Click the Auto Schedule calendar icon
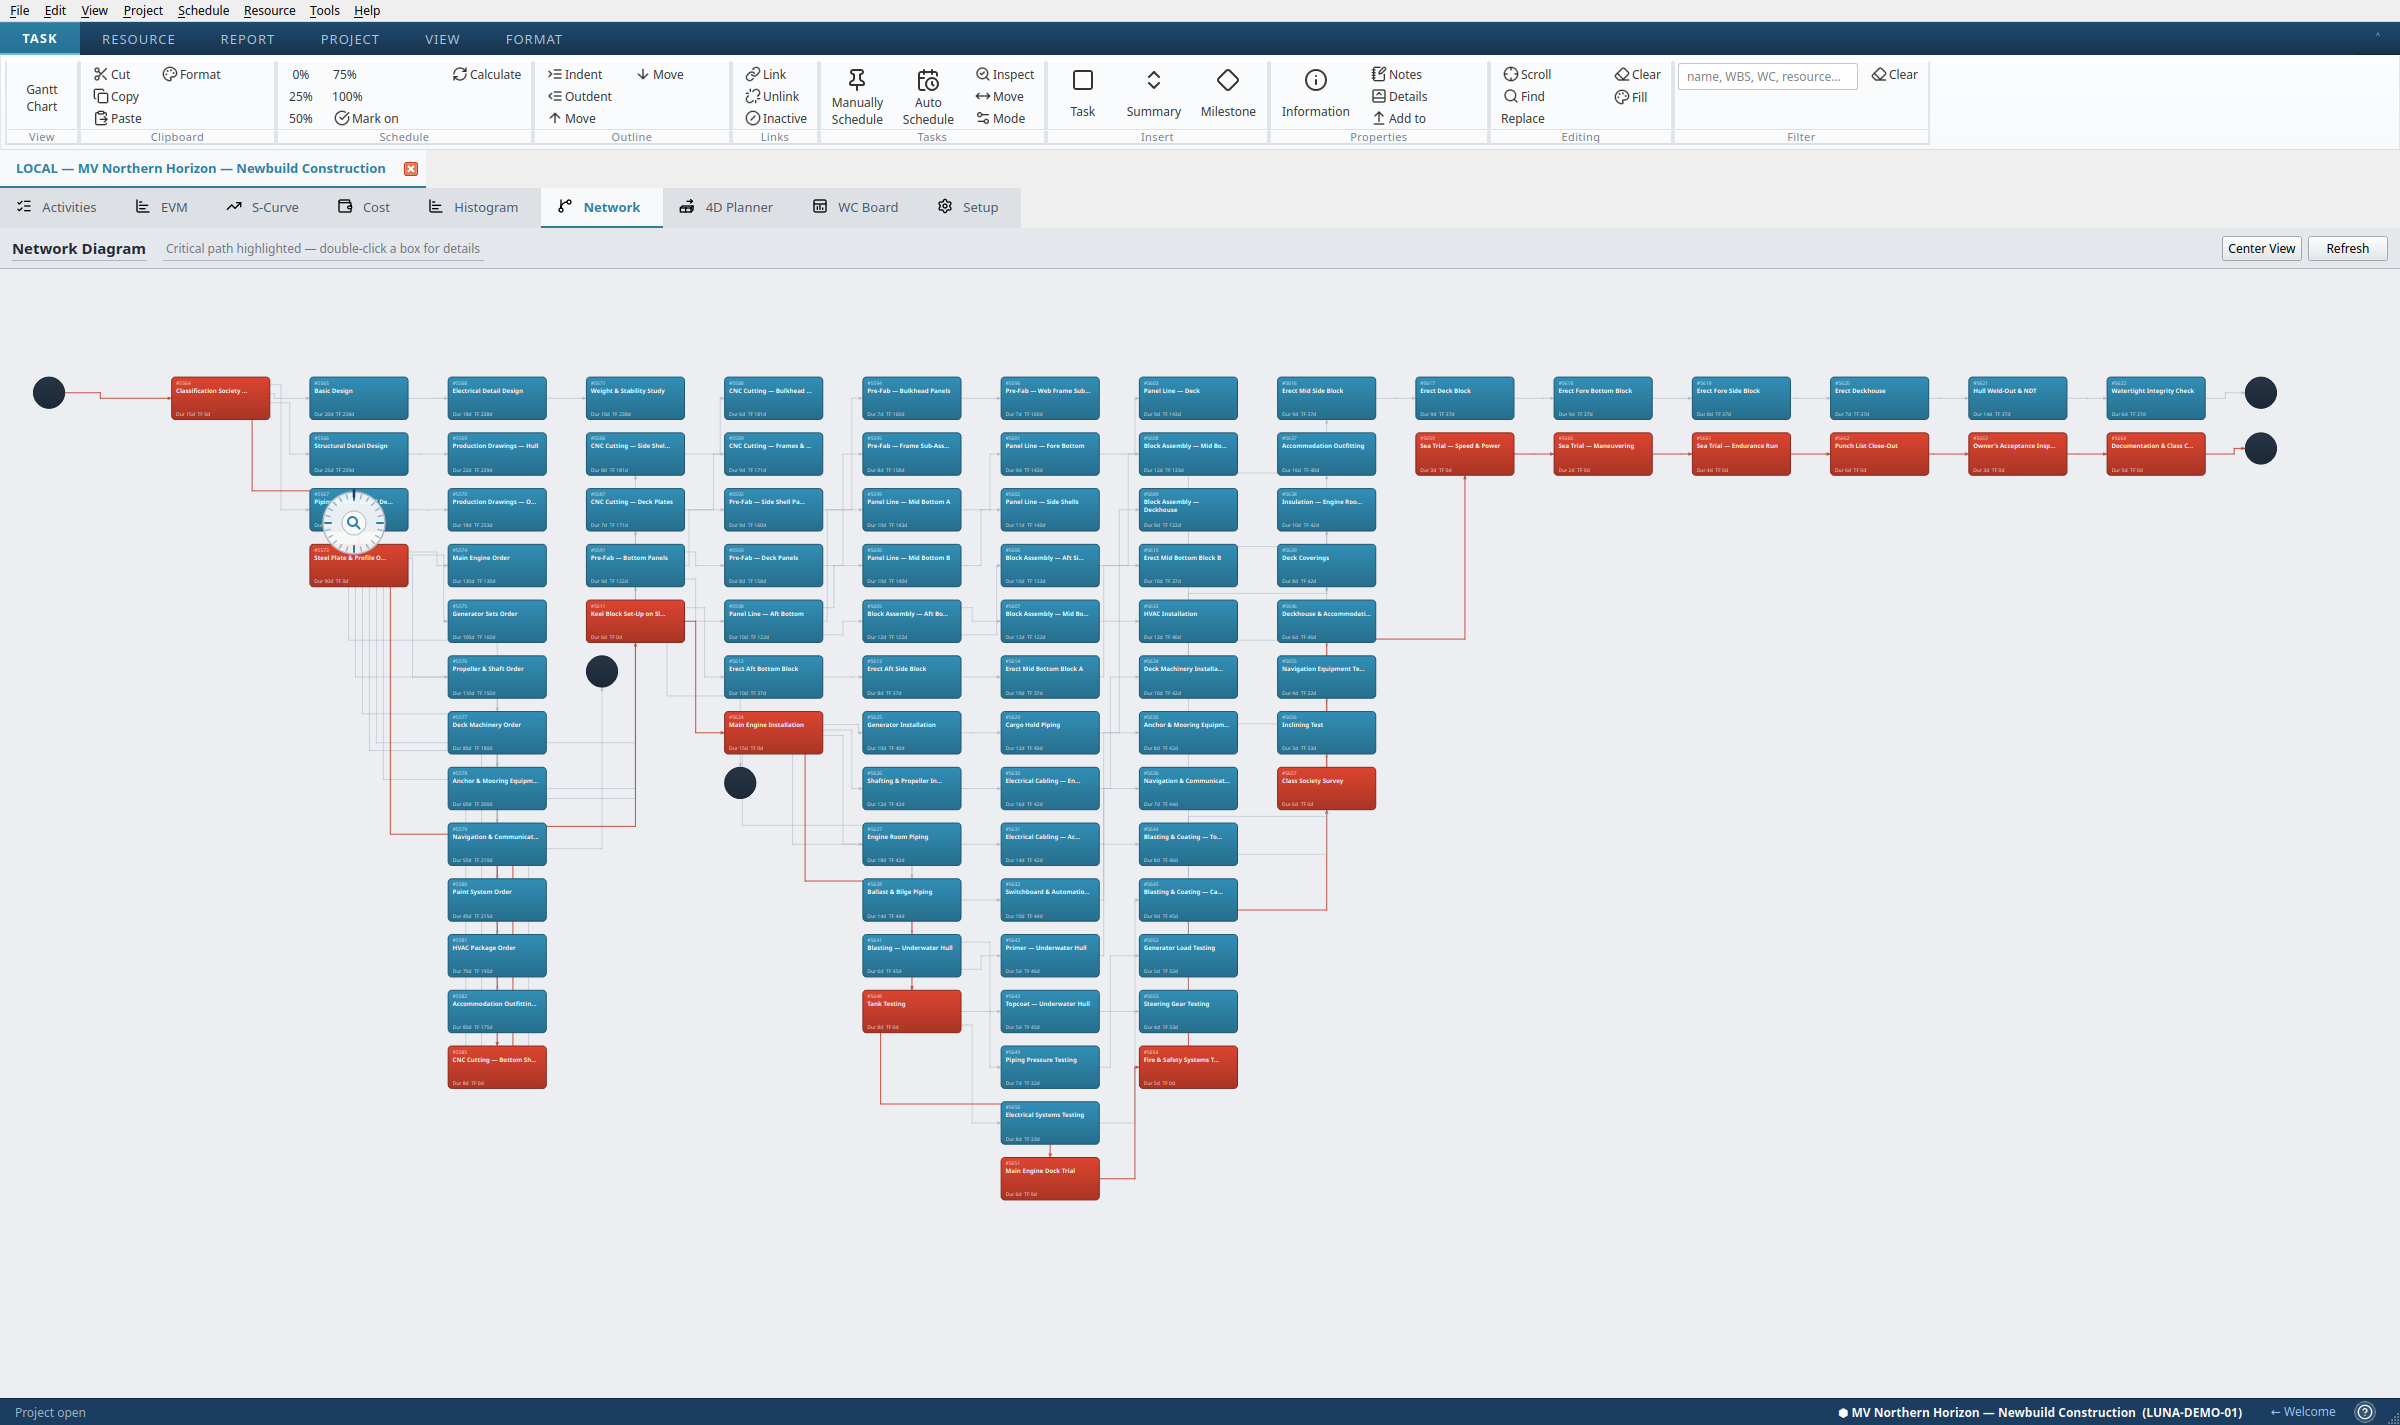This screenshot has width=2400, height=1425. [x=928, y=80]
